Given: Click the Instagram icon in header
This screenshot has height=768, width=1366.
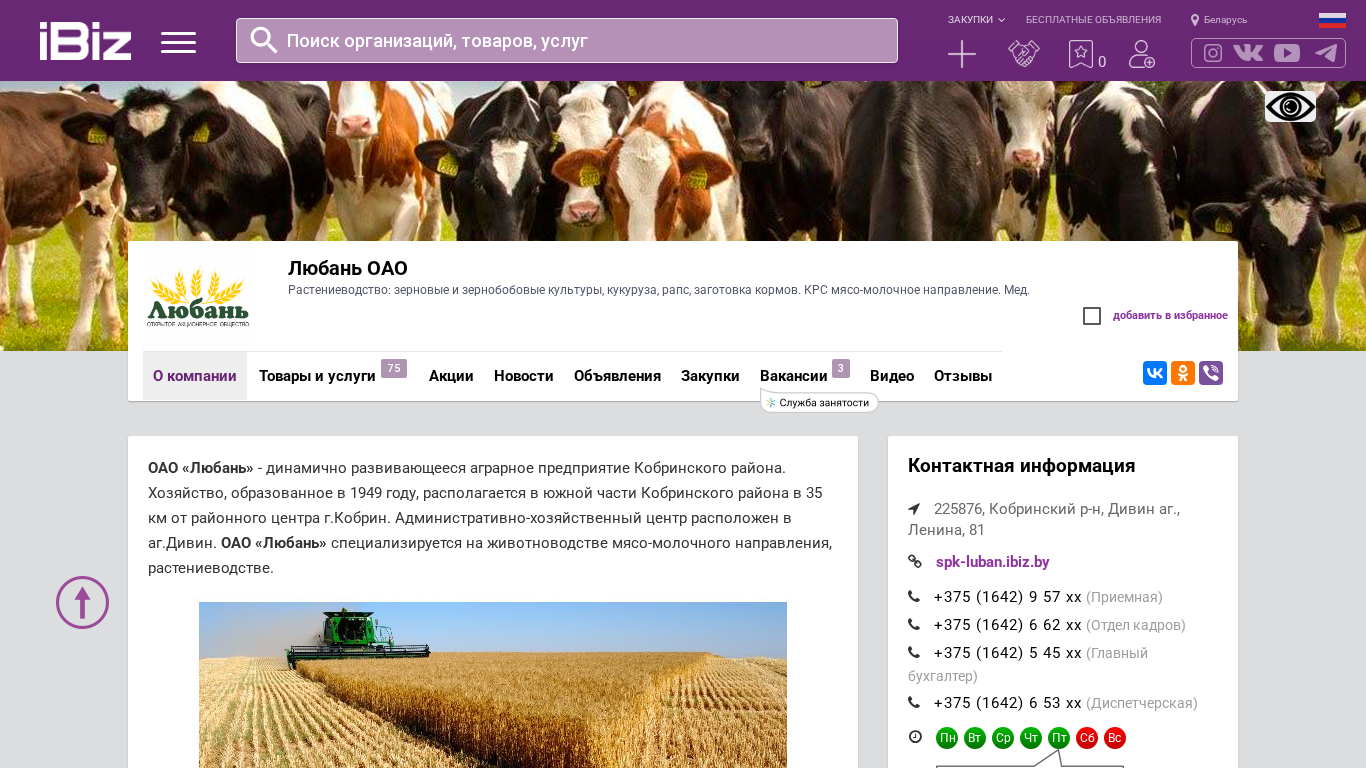Looking at the screenshot, I should coord(1213,53).
